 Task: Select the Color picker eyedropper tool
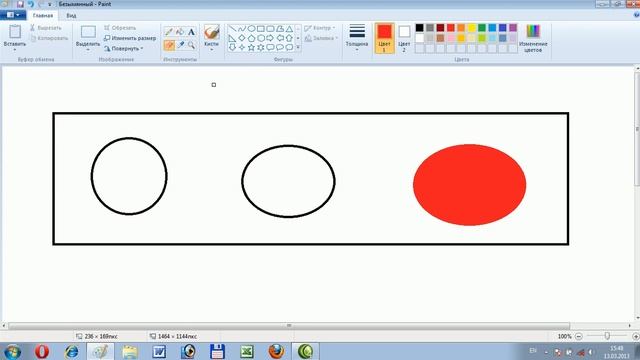point(180,45)
